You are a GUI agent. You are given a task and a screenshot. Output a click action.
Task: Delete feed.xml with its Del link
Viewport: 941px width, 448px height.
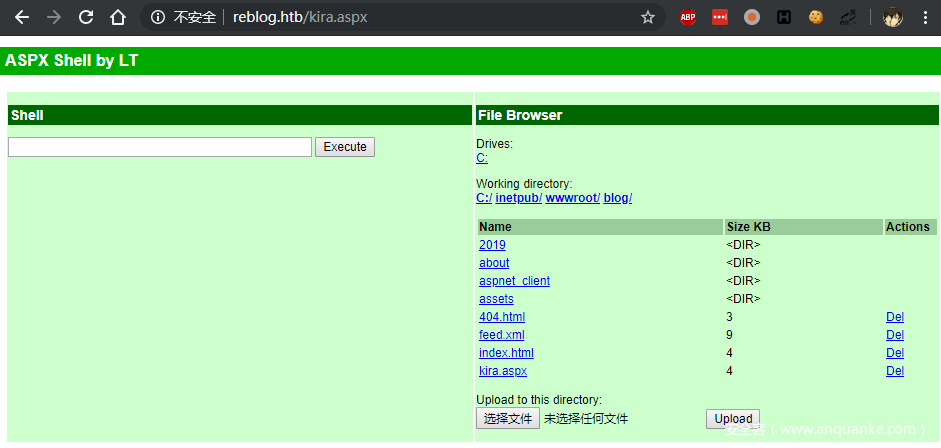point(895,335)
